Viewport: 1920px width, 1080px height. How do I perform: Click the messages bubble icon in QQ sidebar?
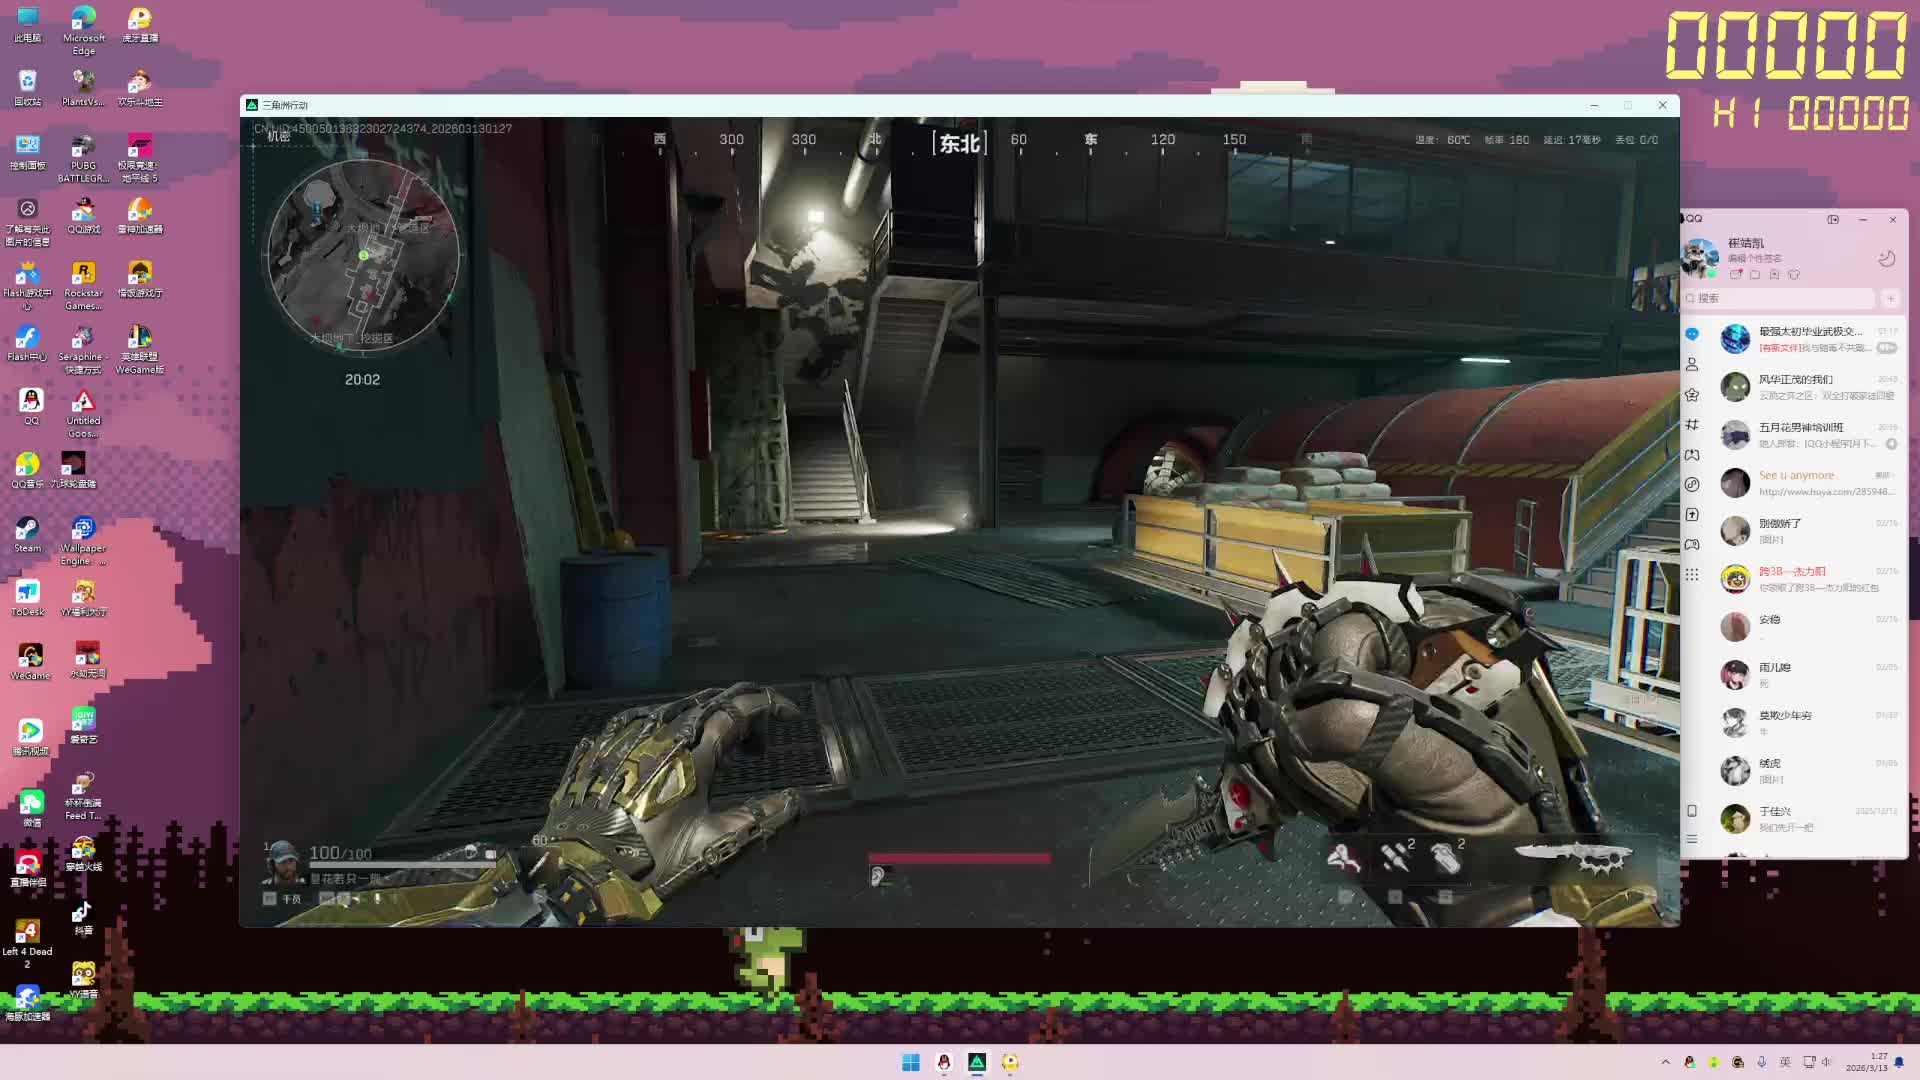(1692, 334)
